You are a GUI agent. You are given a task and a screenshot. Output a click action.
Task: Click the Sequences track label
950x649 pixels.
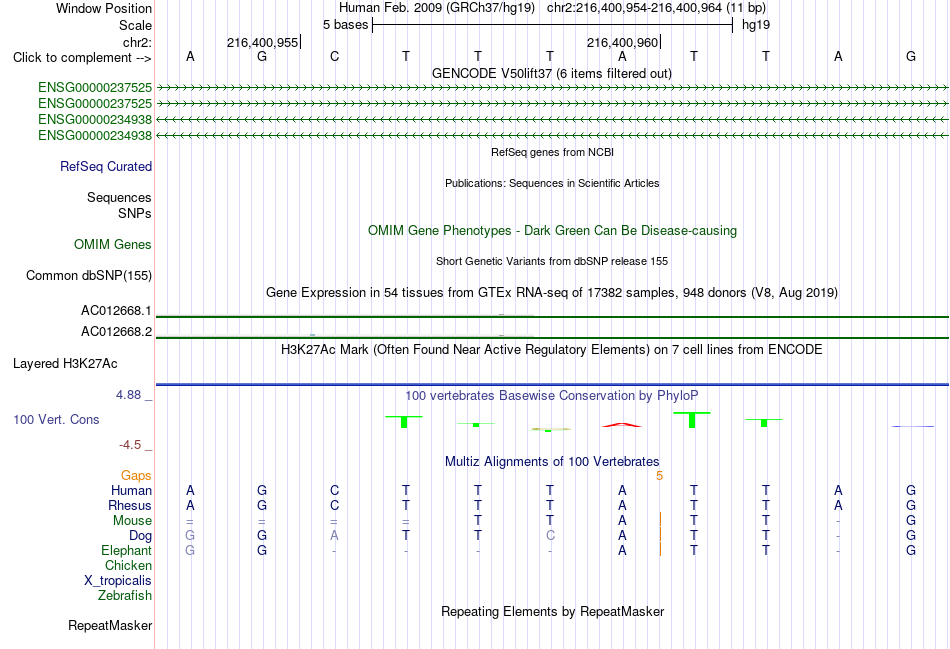click(119, 198)
